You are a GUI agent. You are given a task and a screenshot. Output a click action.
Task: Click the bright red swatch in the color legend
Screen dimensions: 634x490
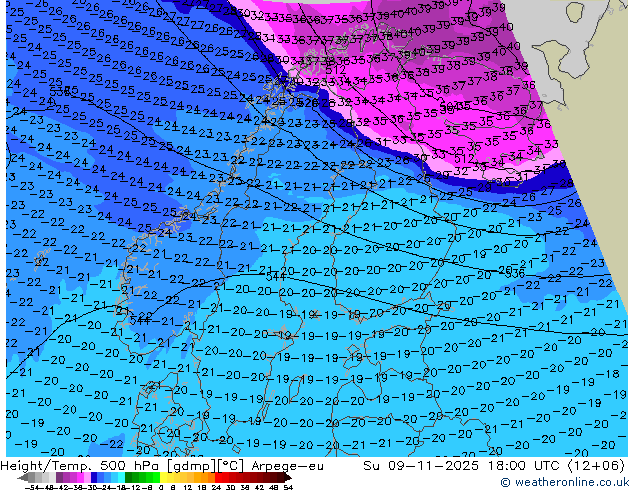coord(218,477)
